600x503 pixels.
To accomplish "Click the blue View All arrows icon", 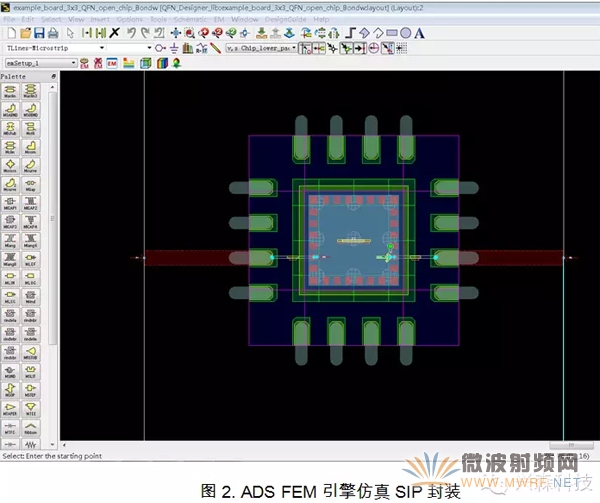I will 176,33.
